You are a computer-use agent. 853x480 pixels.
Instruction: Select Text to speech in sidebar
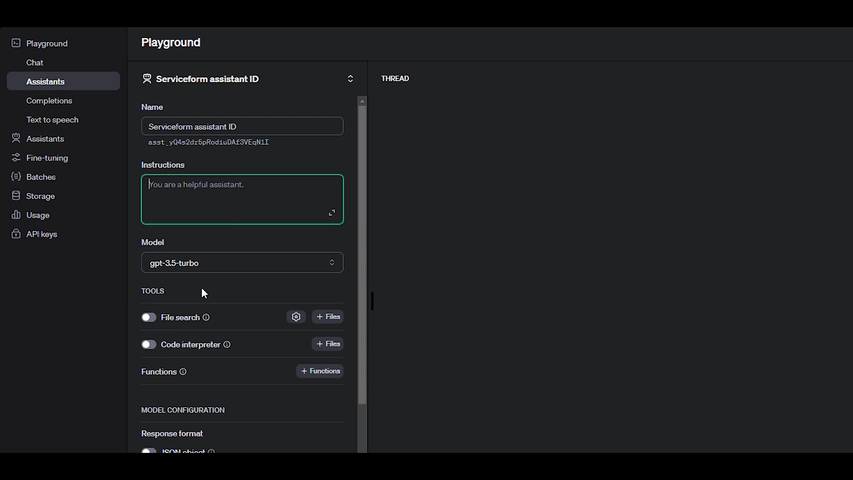(x=52, y=120)
